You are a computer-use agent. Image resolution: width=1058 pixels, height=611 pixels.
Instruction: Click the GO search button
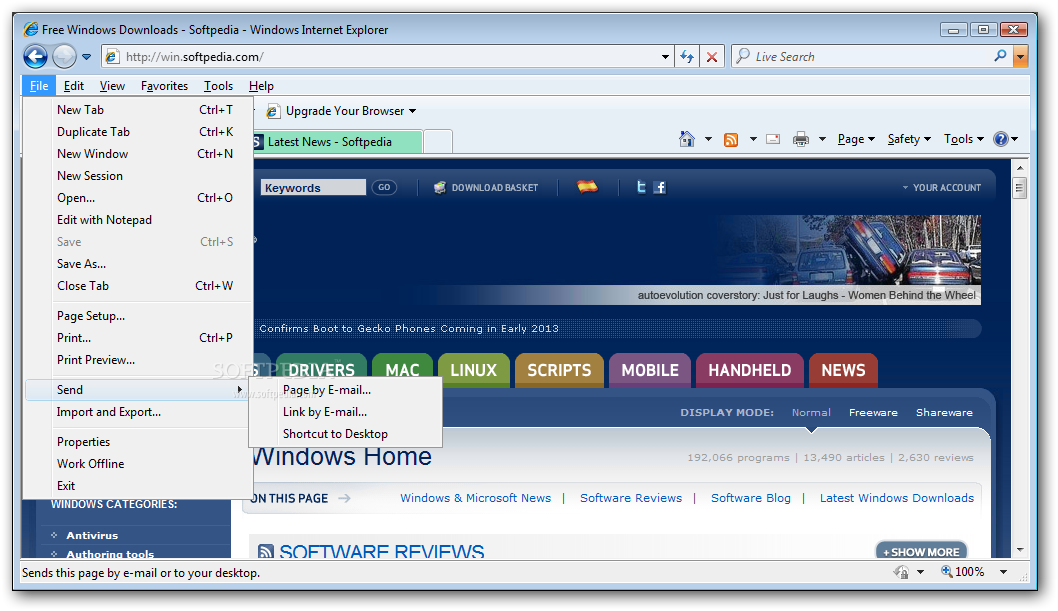pyautogui.click(x=384, y=187)
